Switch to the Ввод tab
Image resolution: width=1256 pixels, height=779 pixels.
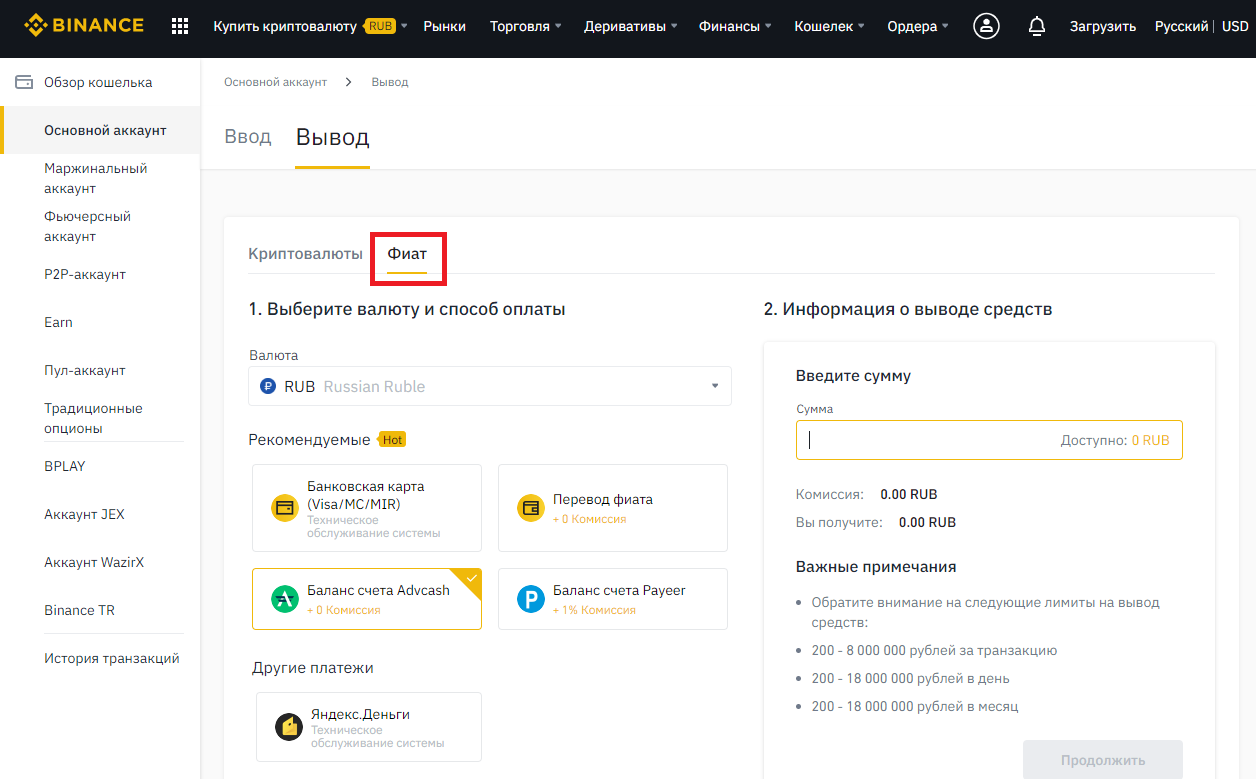pos(248,136)
